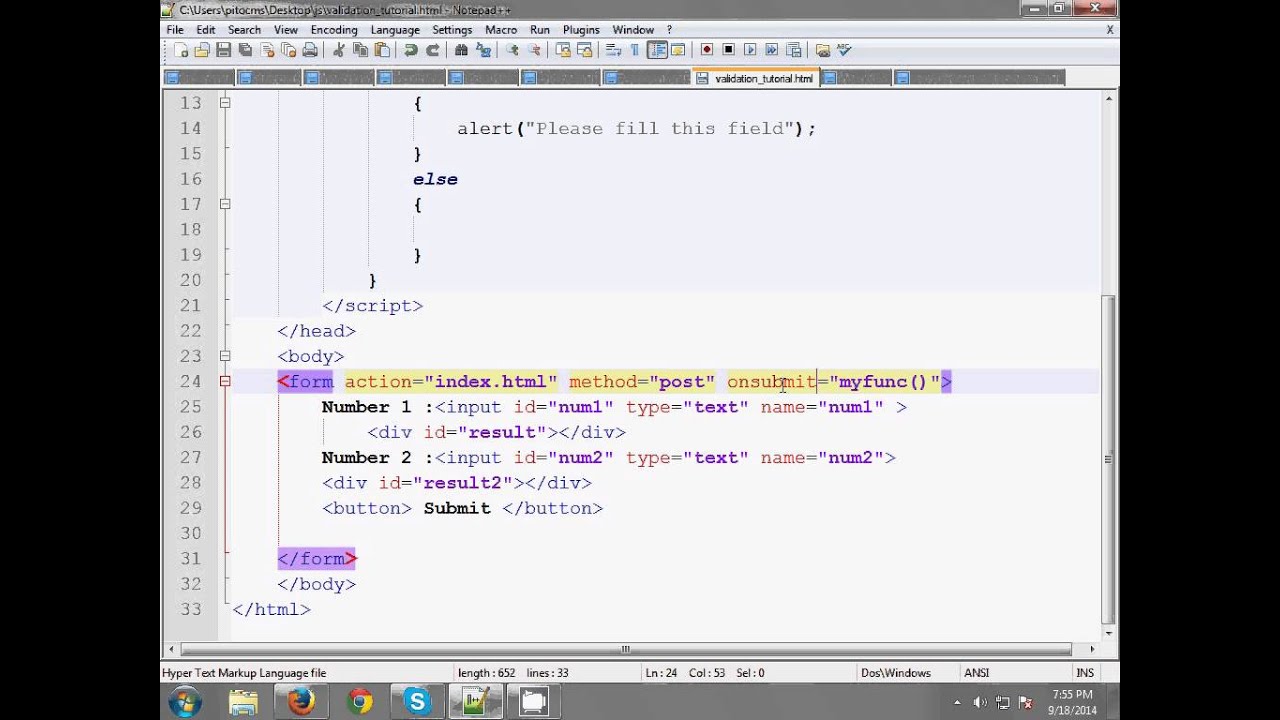The width and height of the screenshot is (1280, 720).
Task: Save the current file using toolbar icon
Action: [224, 50]
